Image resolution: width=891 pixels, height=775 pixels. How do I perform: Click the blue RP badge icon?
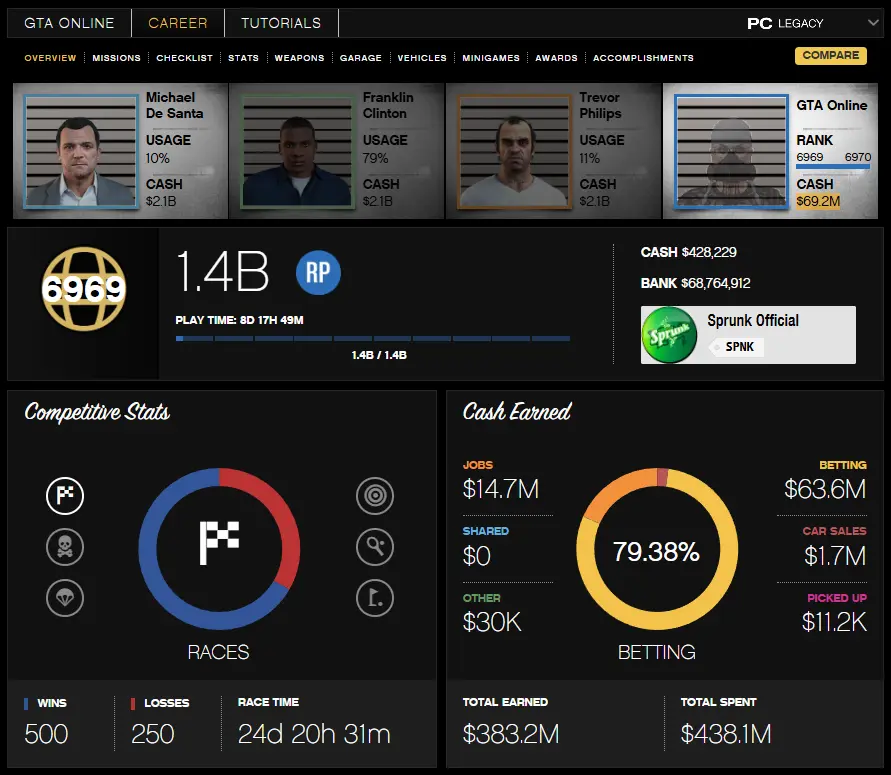(318, 273)
